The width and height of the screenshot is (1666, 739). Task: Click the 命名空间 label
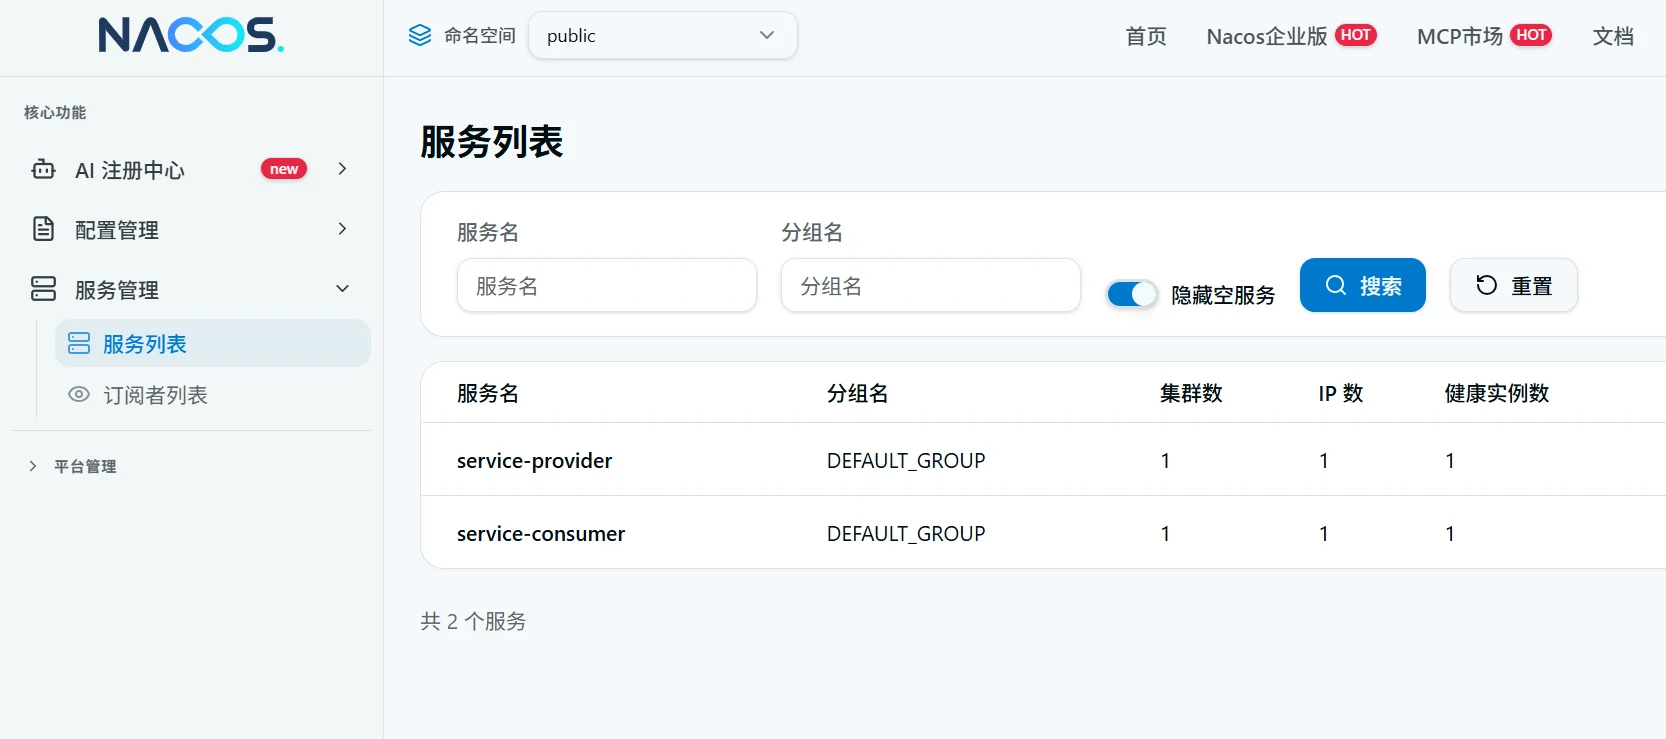tap(480, 36)
